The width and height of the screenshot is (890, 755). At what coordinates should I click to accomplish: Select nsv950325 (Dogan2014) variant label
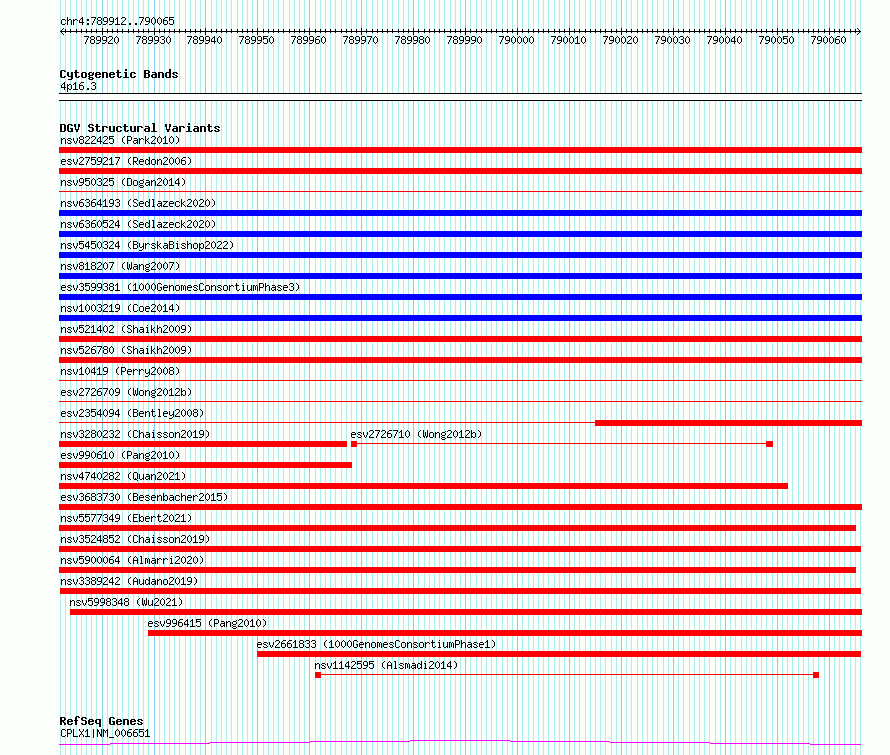coord(123,182)
